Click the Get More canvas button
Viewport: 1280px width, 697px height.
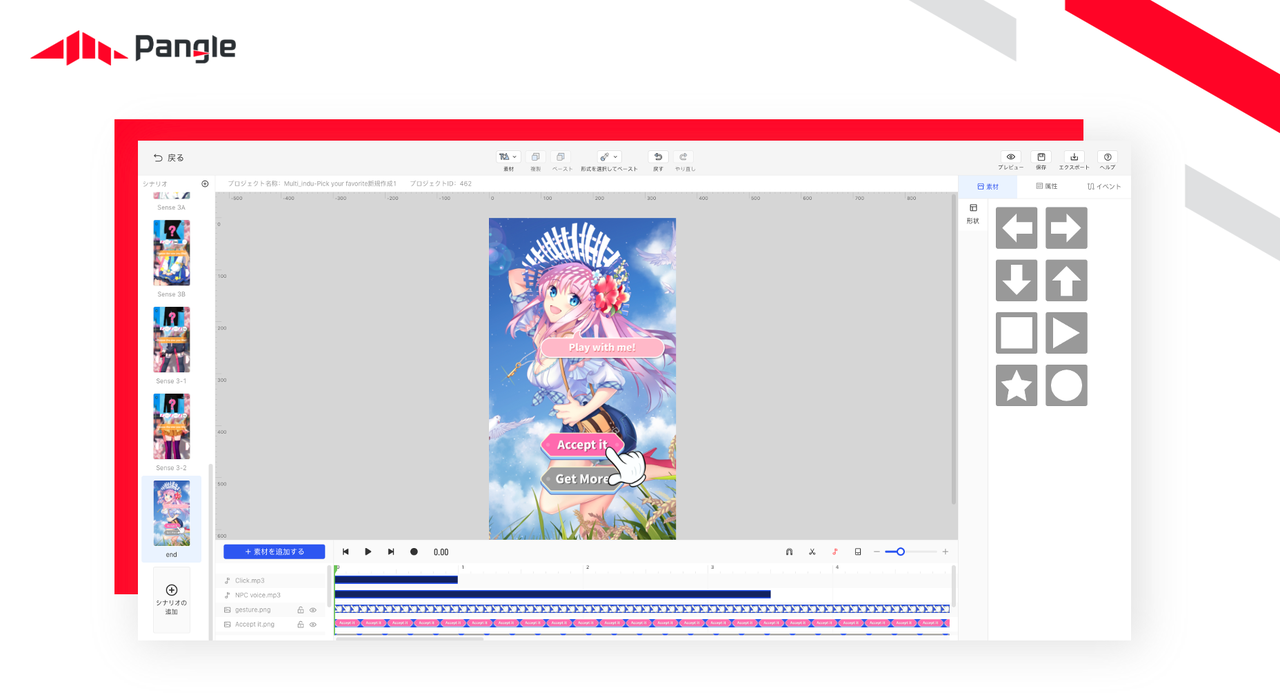point(582,479)
